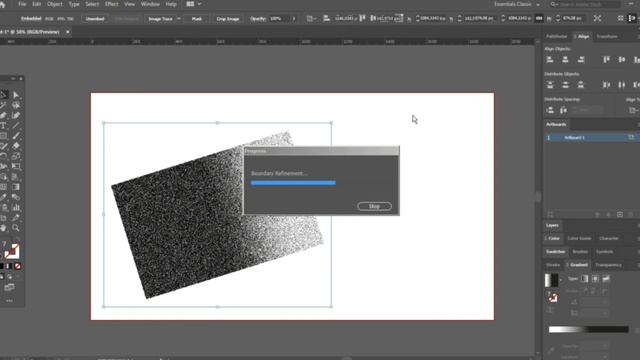Set fill mode to None
Image resolution: width=640 pixels, height=360 pixels.
point(18,266)
